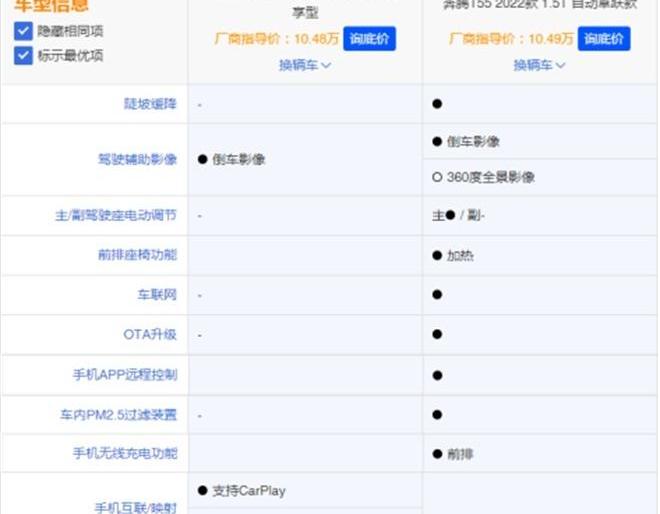Toggle the 隐藏相同项 checkbox
The height and width of the screenshot is (514, 660).
23,31
